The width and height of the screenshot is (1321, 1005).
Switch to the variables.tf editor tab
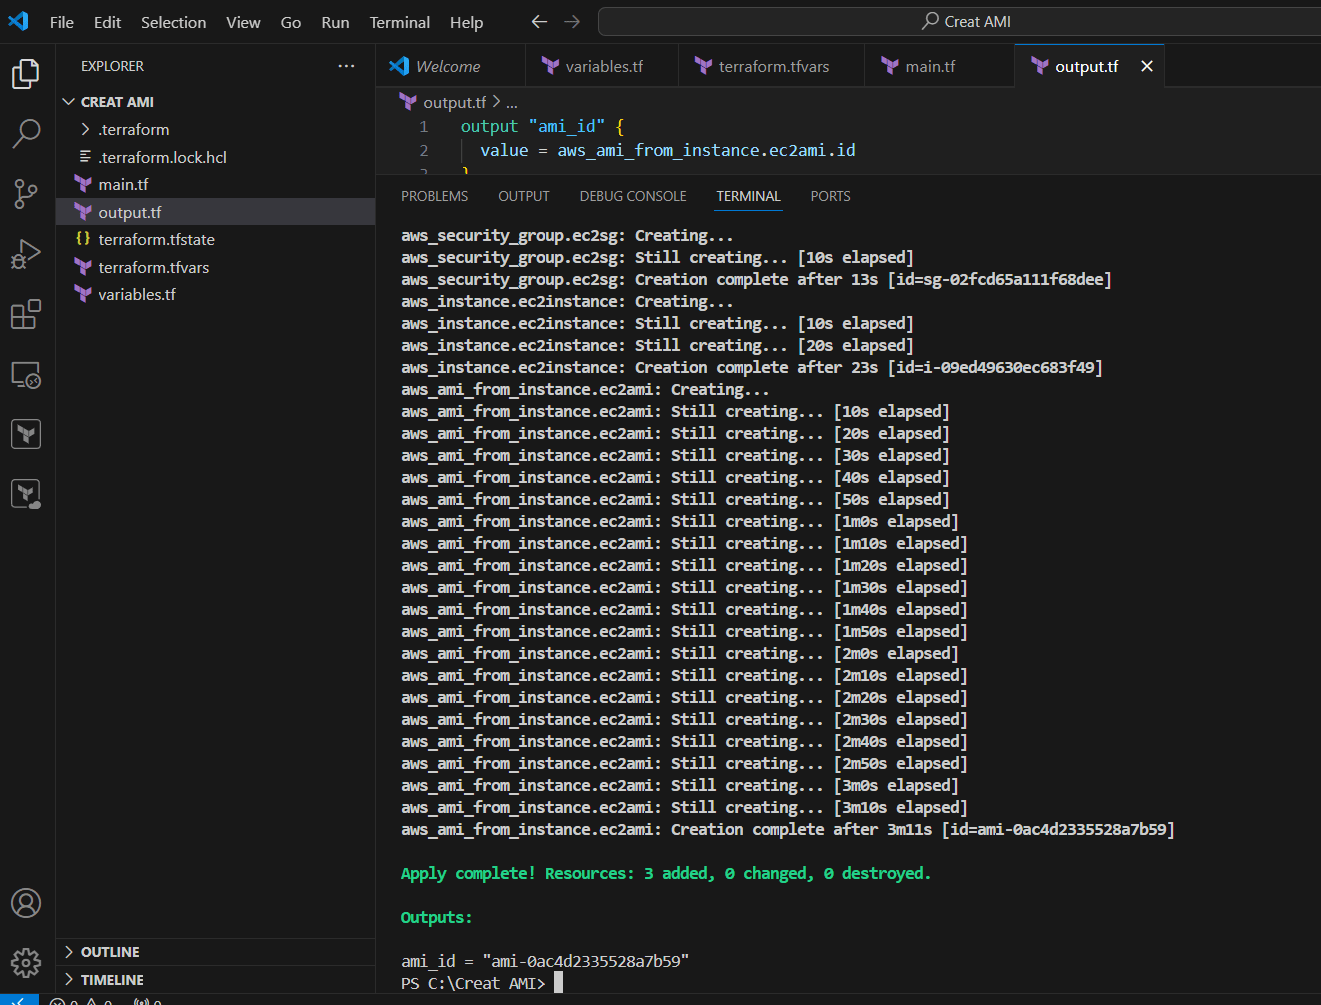point(602,66)
